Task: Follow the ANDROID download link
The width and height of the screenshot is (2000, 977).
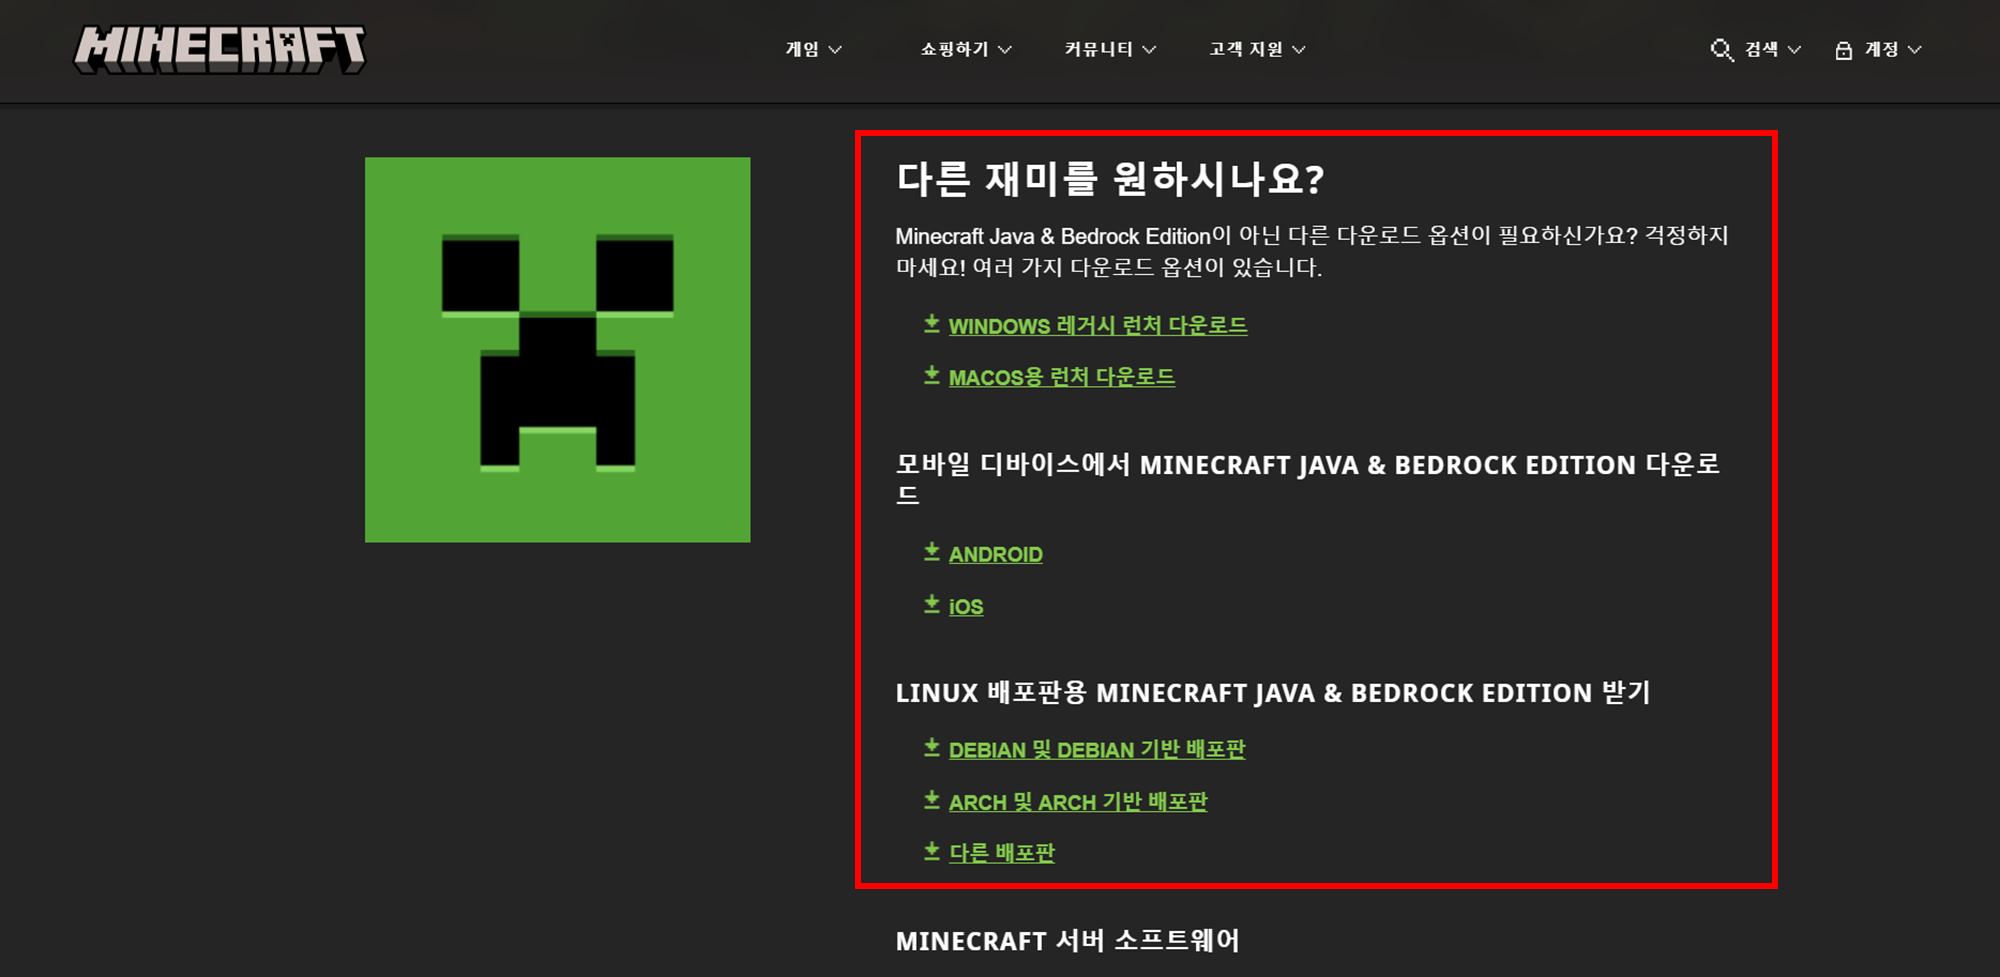Action: 995,555
